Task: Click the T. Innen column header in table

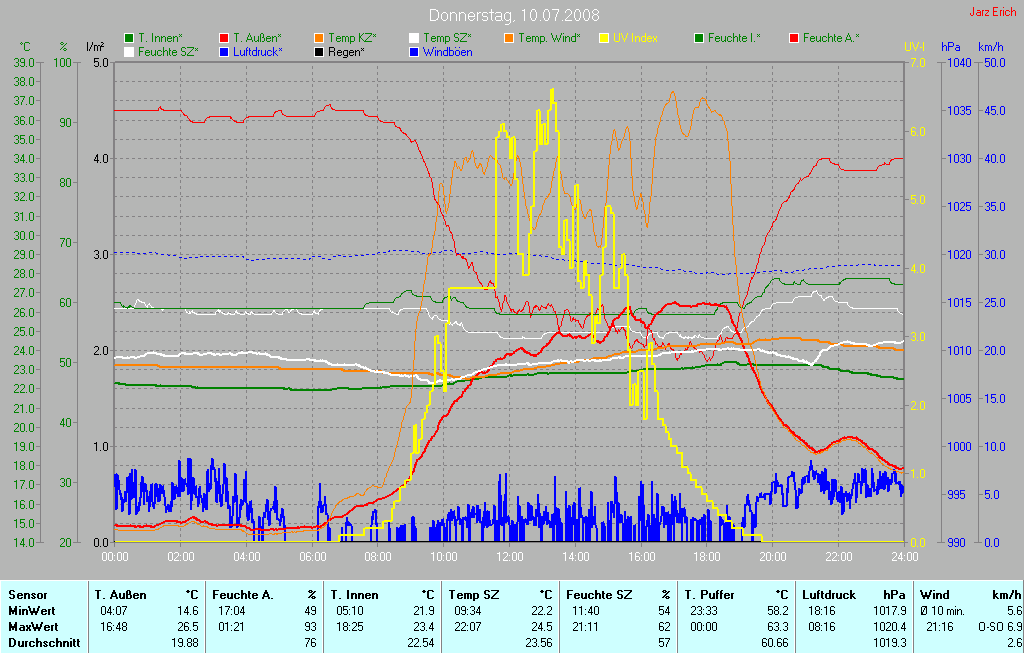Action: [x=354, y=595]
